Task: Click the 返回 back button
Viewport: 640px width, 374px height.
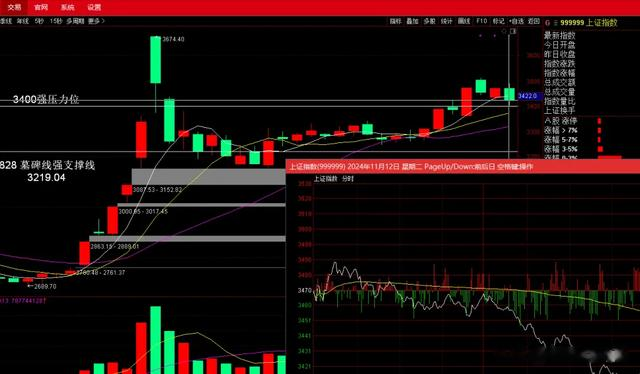Action: point(533,21)
